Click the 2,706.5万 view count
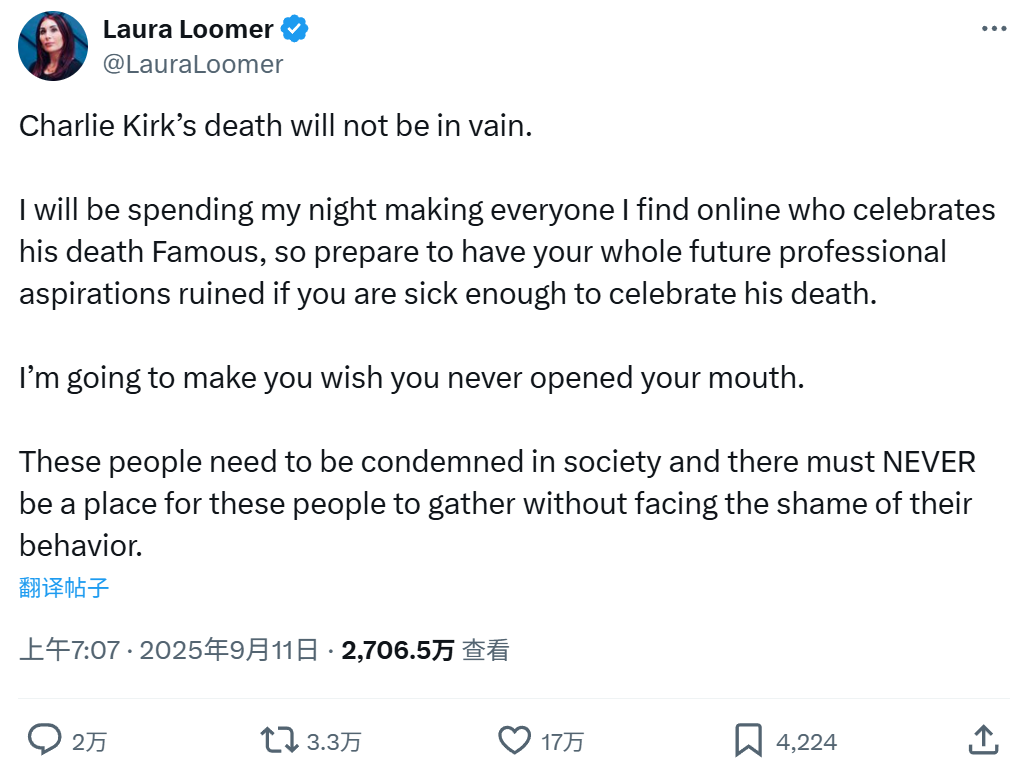 point(398,651)
